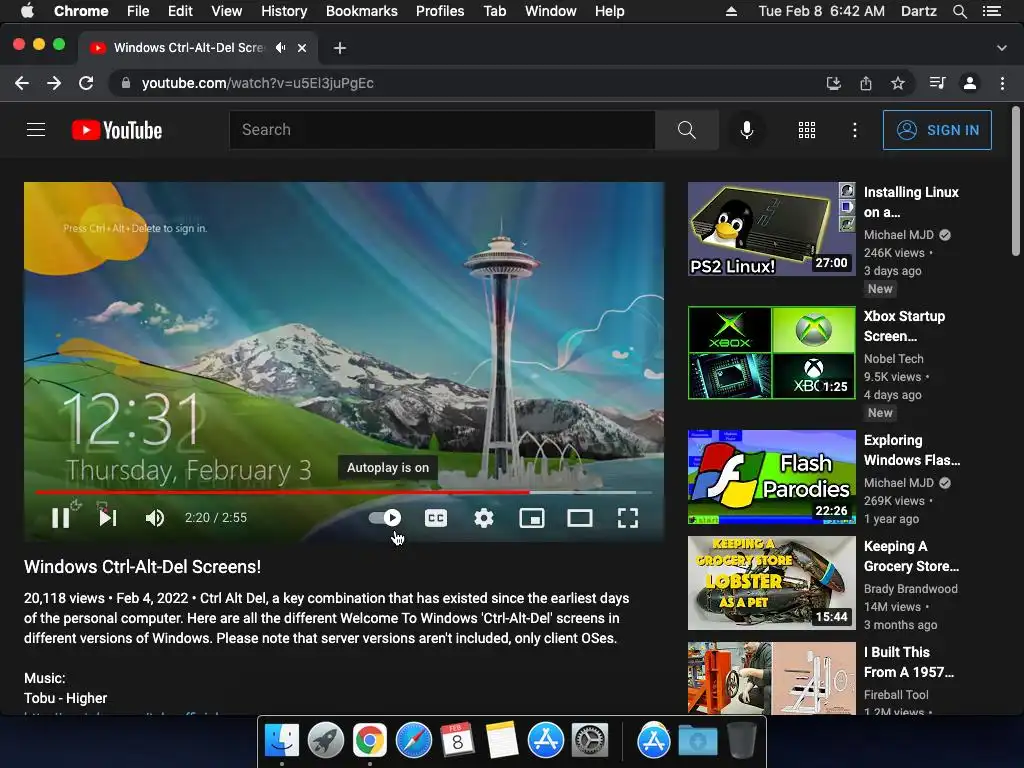Select the Windows Ctrl-Alt-Del tab

199,48
